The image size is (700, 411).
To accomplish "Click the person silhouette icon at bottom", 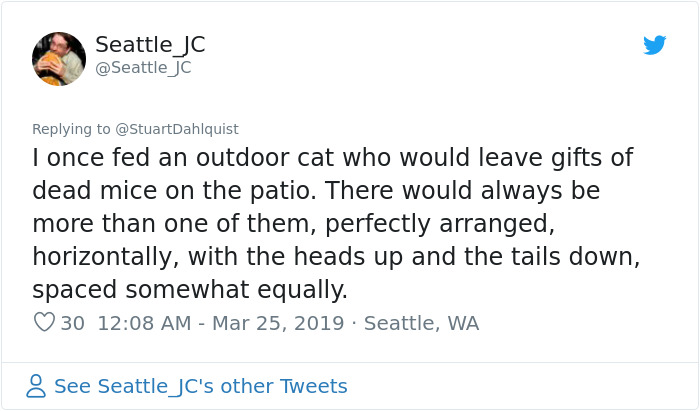I will (x=36, y=386).
